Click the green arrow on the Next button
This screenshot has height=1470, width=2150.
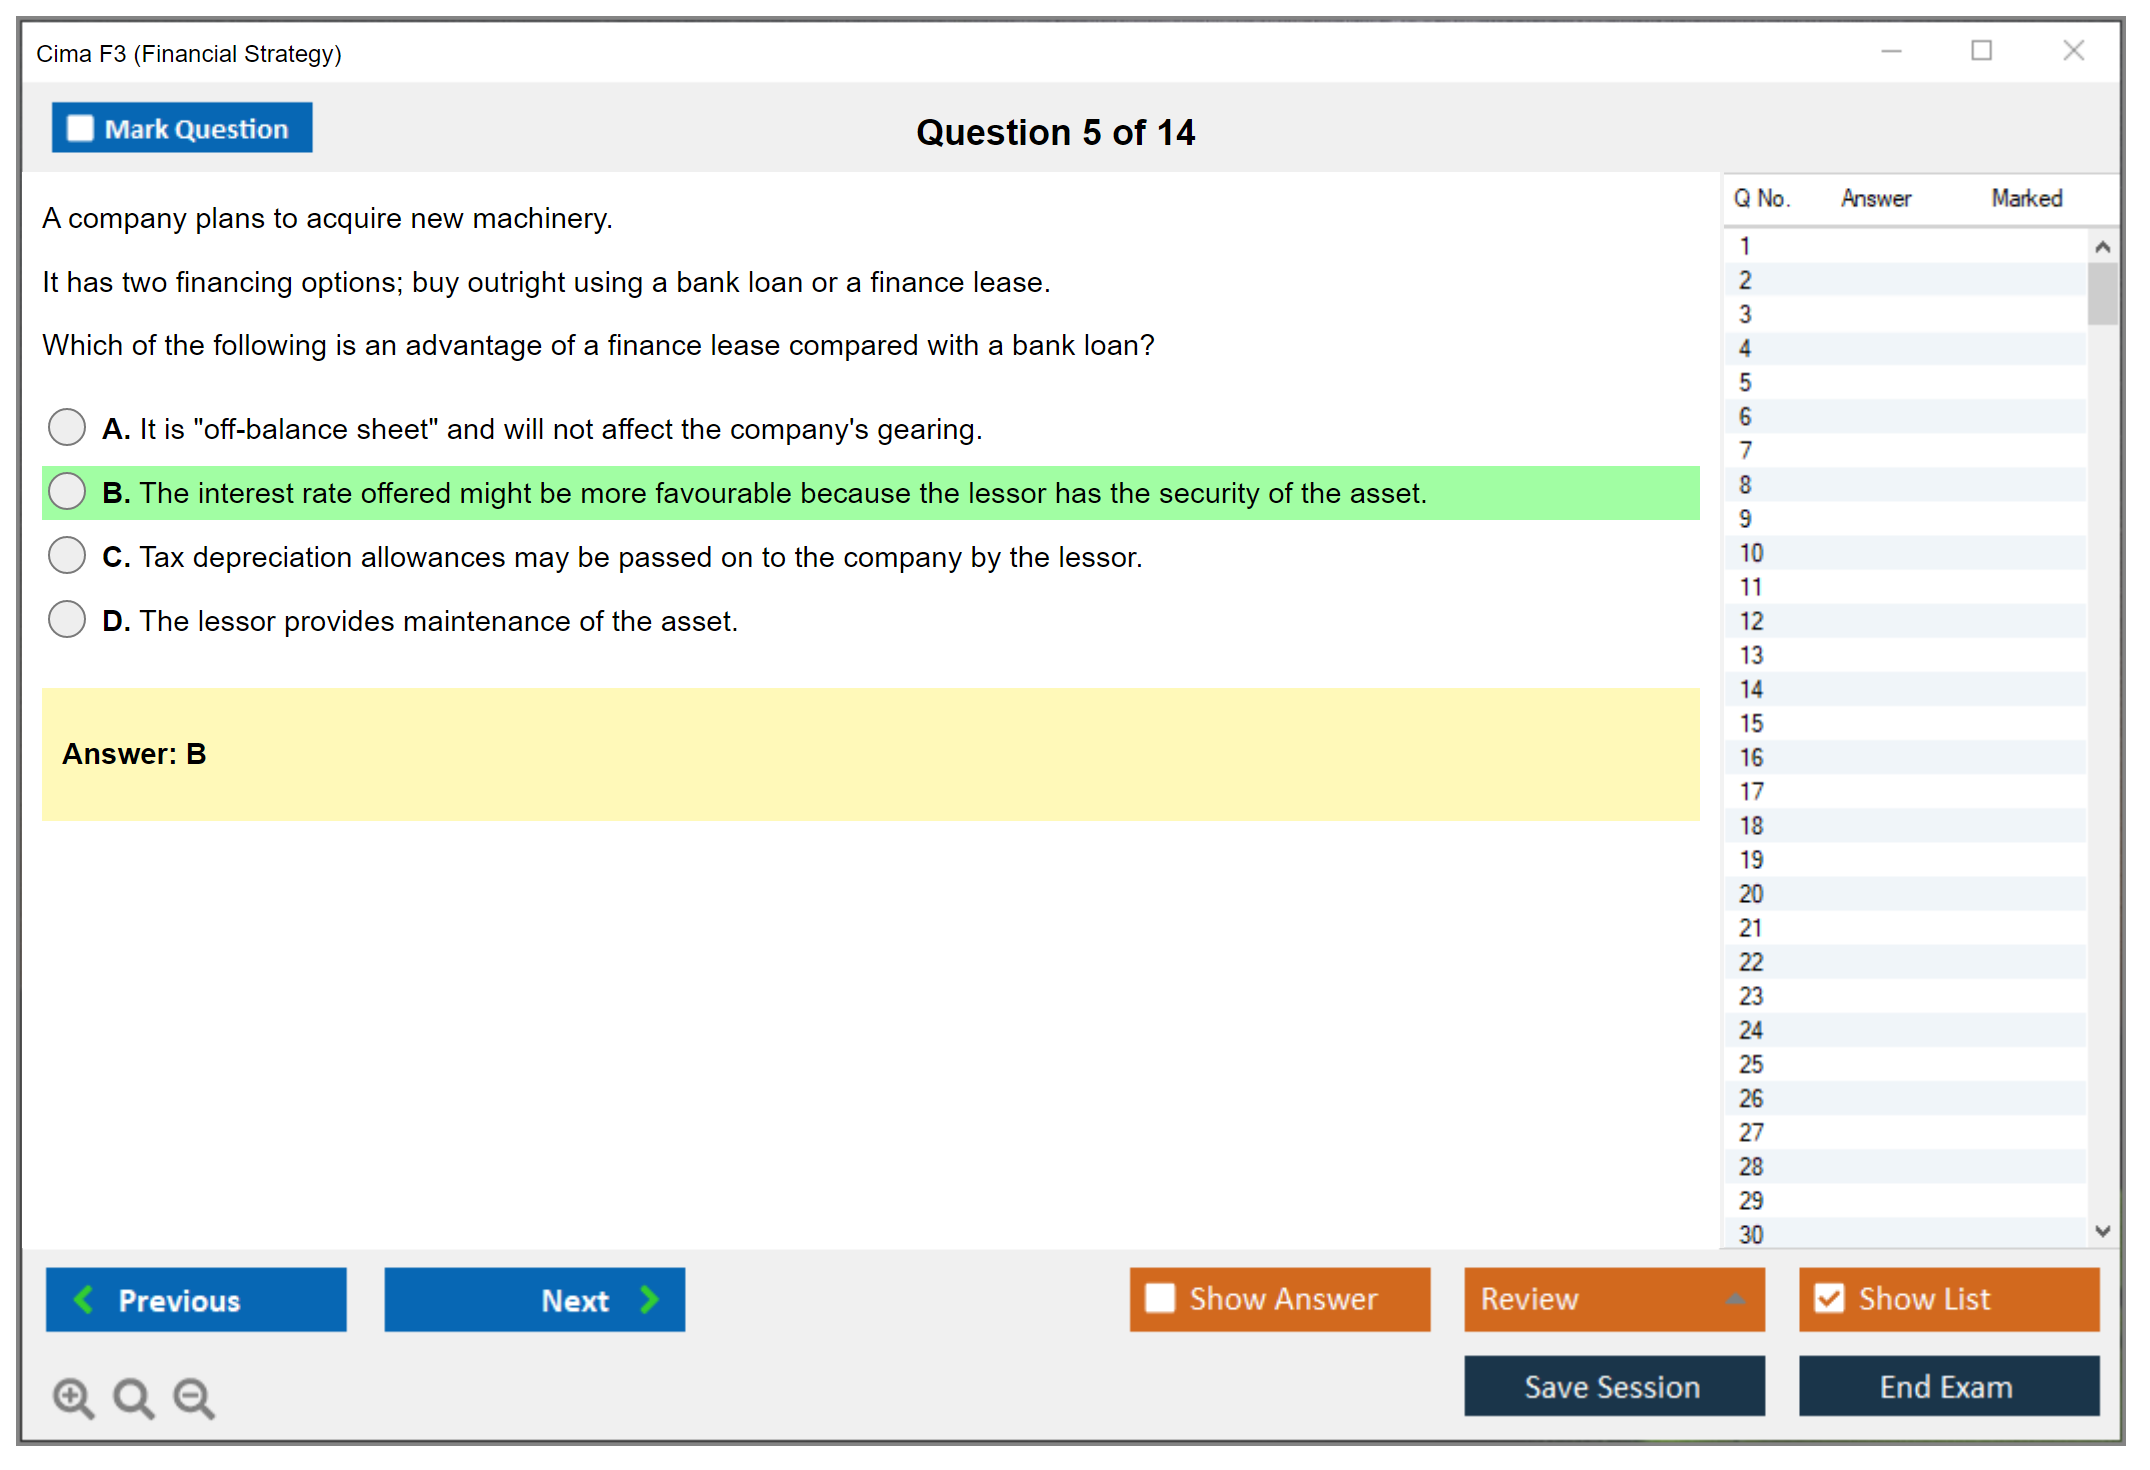(649, 1299)
